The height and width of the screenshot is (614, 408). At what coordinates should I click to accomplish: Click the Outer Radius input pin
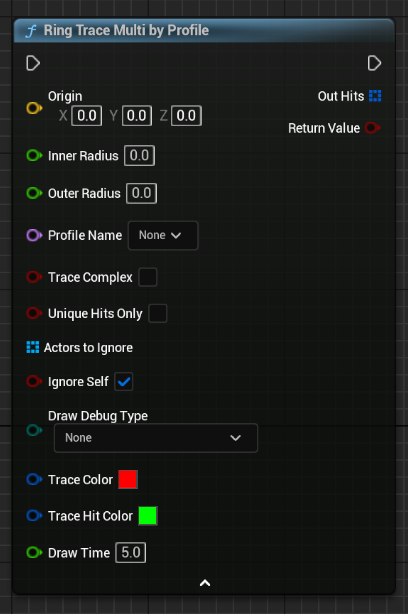(34, 193)
